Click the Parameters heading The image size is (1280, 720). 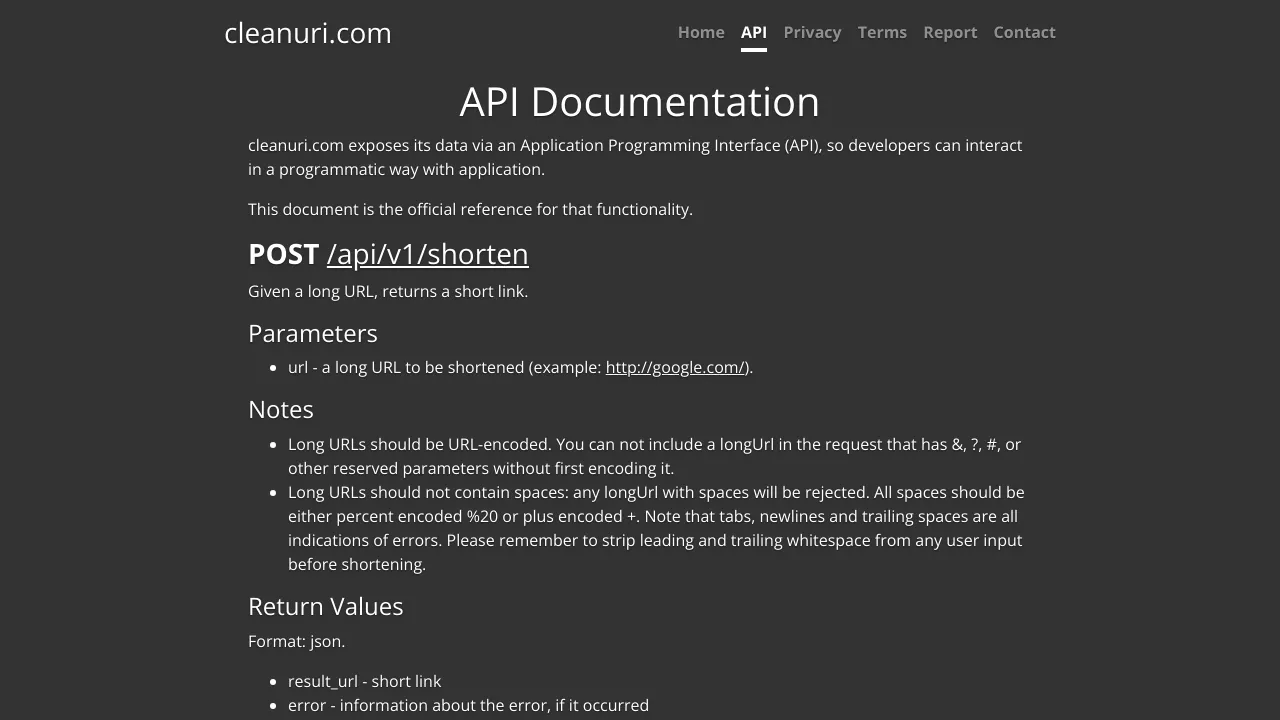click(x=313, y=333)
